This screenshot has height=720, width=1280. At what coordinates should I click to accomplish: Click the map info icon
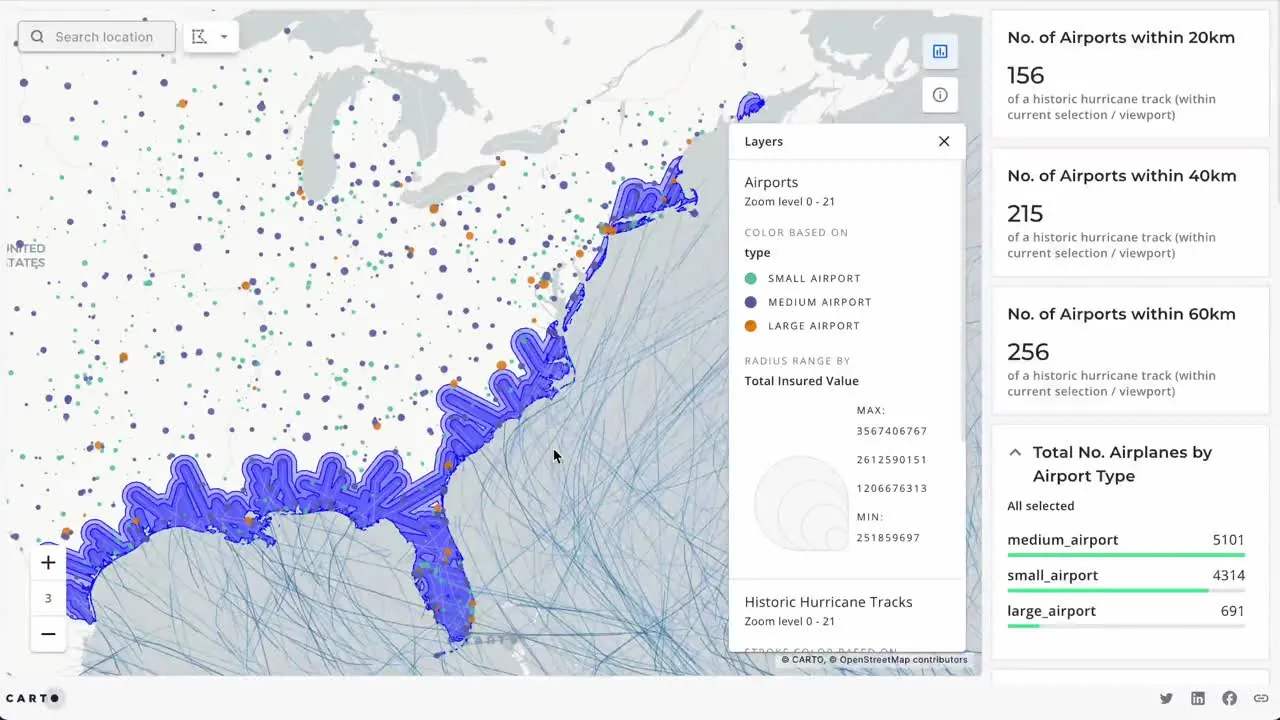pos(940,95)
